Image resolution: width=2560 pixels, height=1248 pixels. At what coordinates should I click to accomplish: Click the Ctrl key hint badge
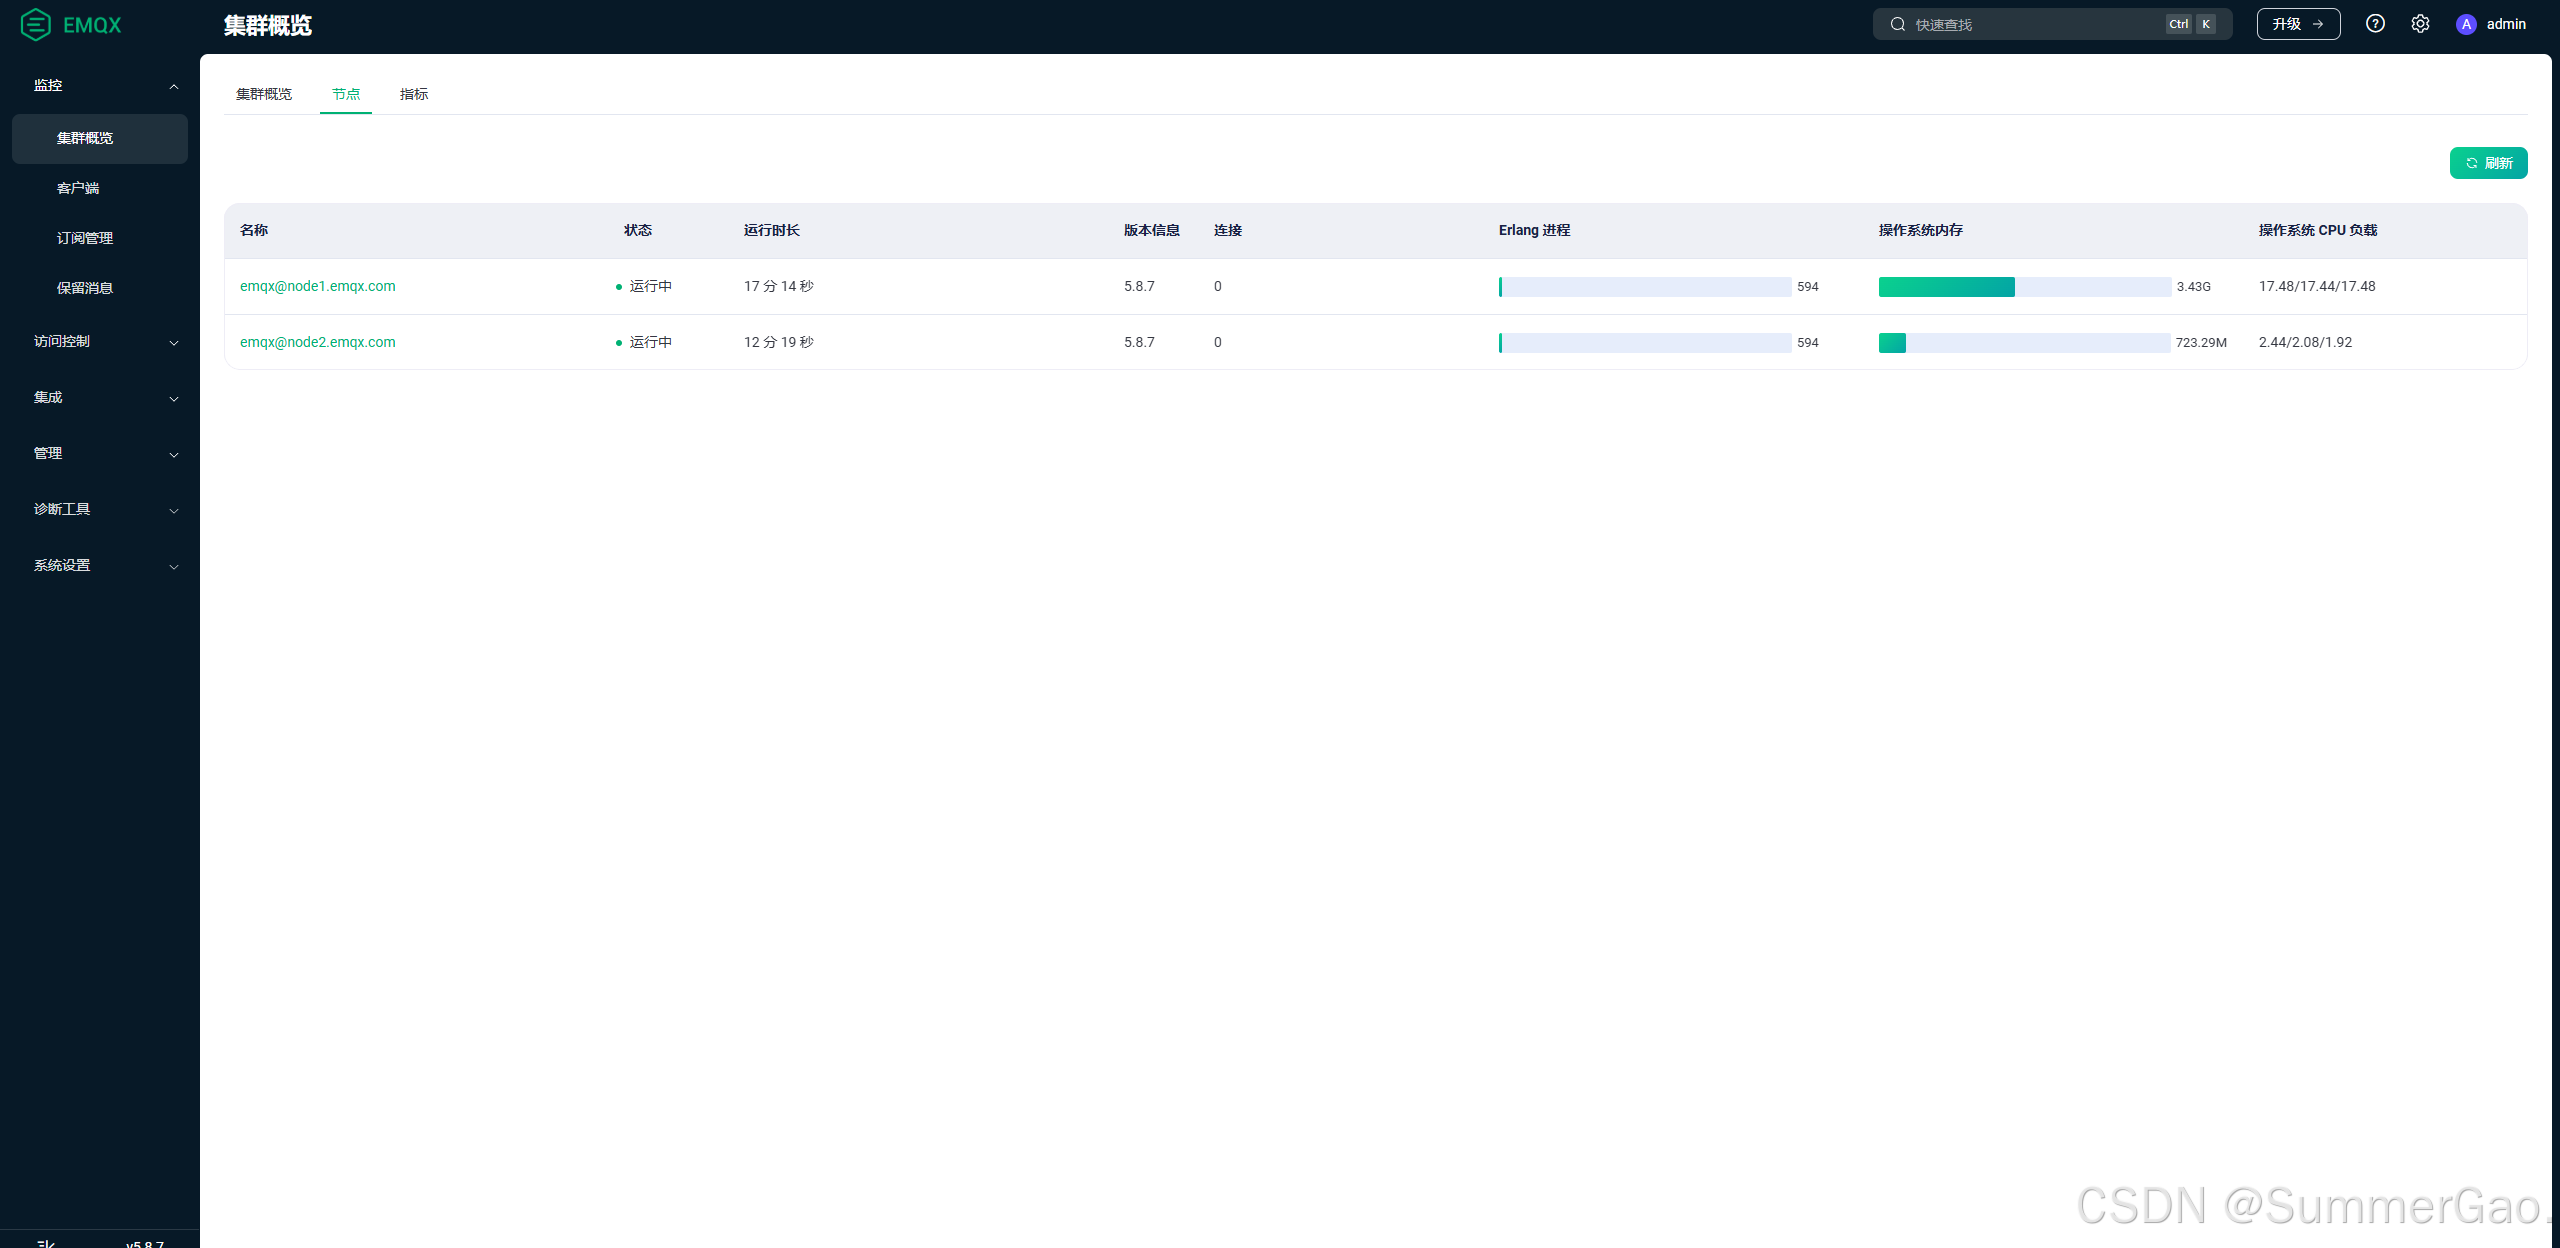[2179, 24]
